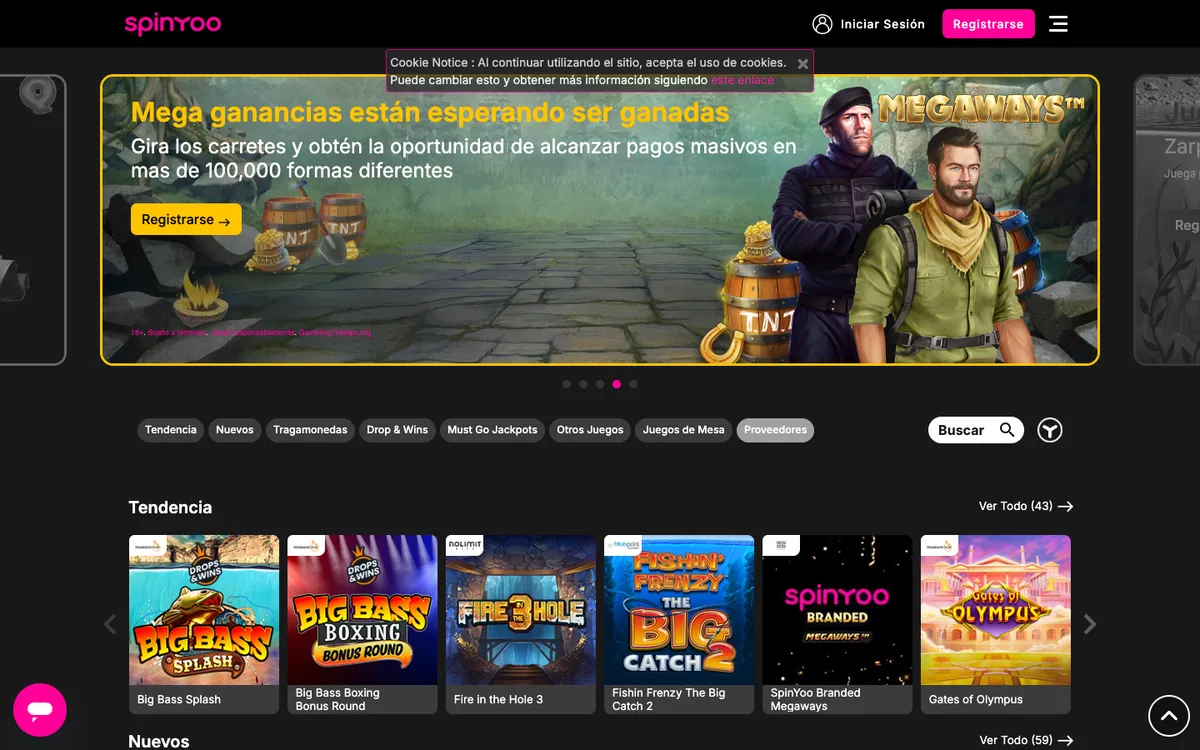Click the SpinYoo logo
1200x750 pixels.
click(x=173, y=24)
